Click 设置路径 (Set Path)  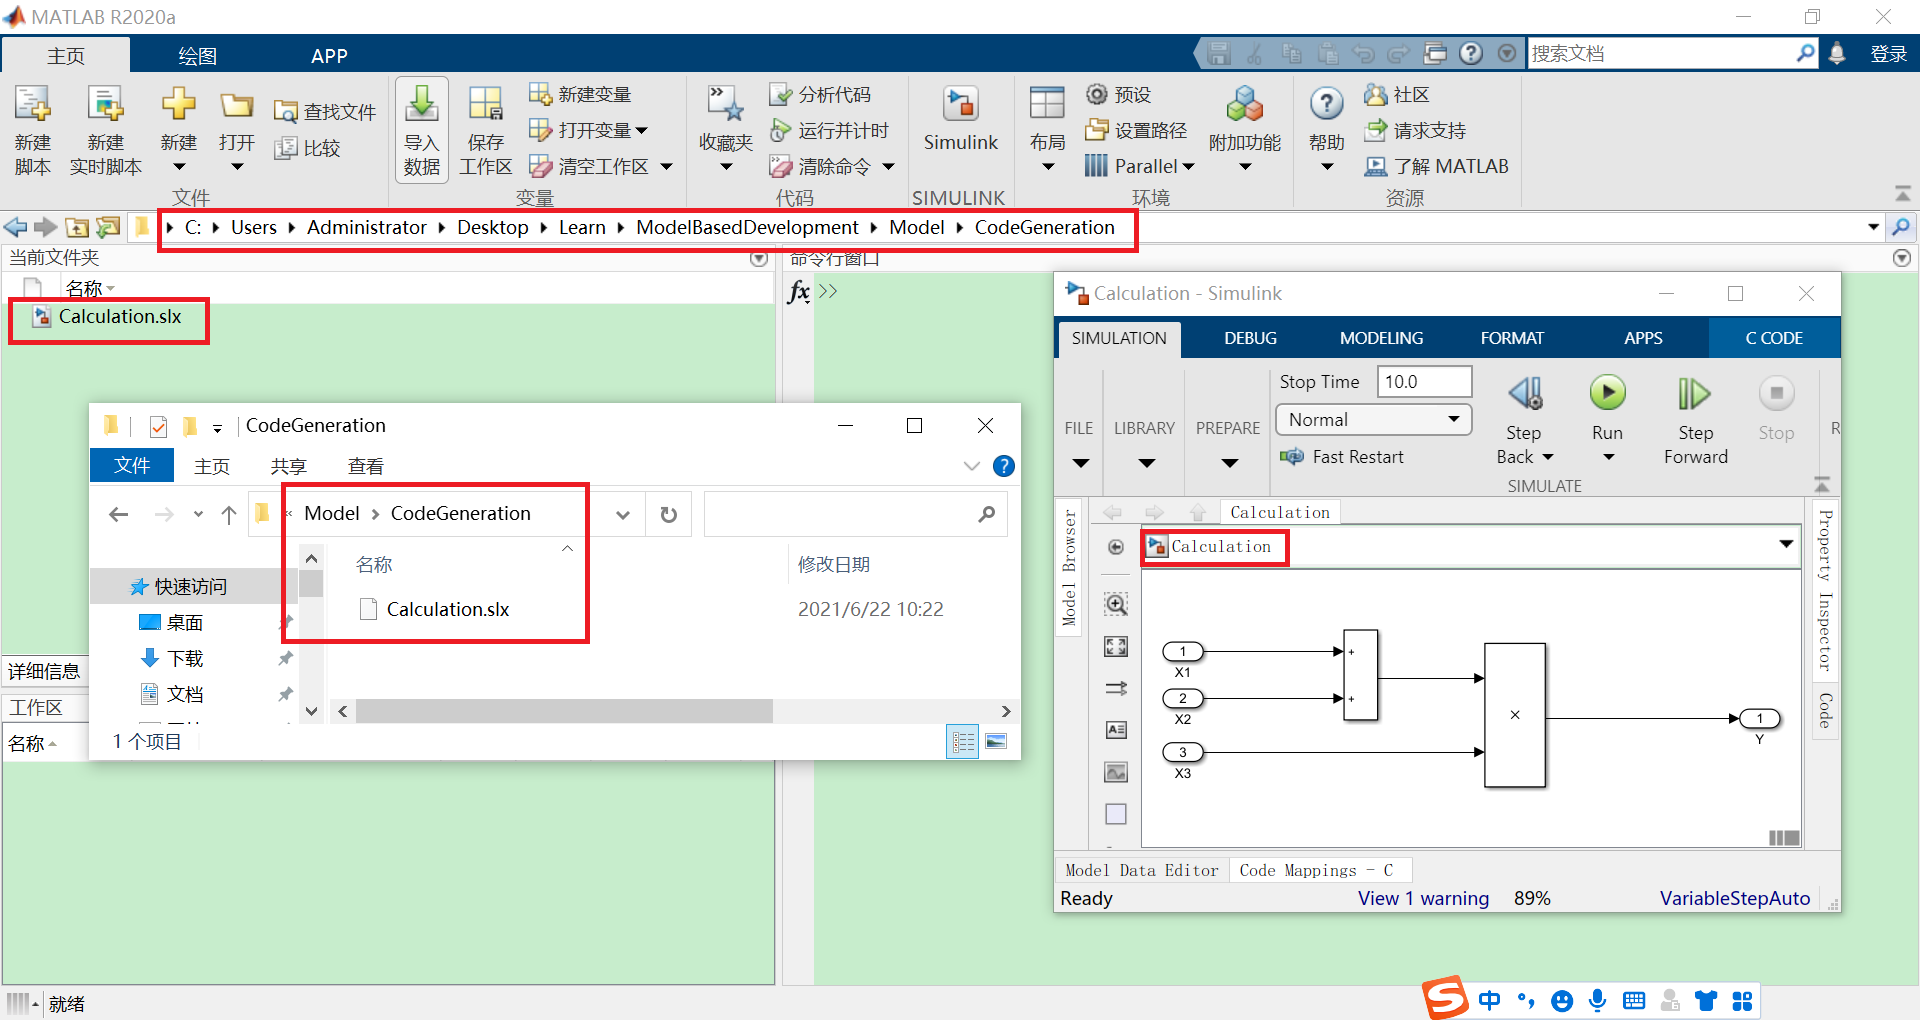pyautogui.click(x=1137, y=130)
